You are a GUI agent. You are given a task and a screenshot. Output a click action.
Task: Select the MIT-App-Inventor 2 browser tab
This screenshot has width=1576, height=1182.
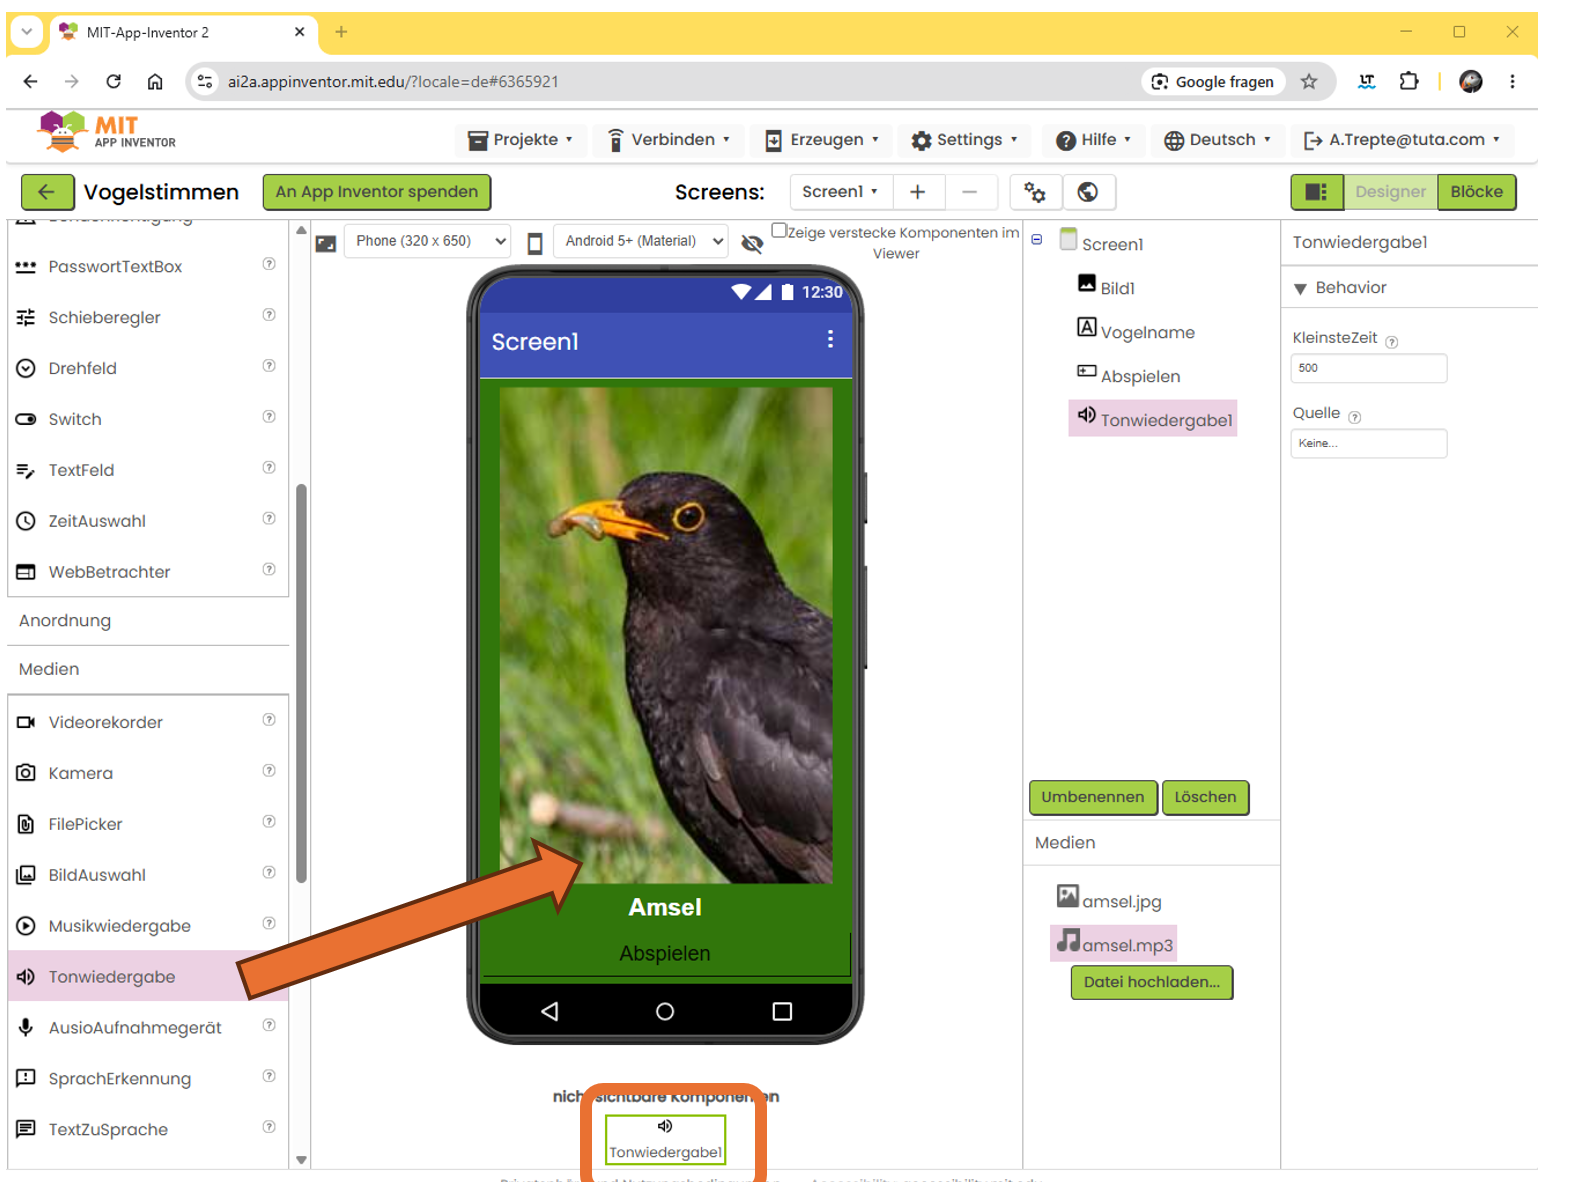click(183, 32)
